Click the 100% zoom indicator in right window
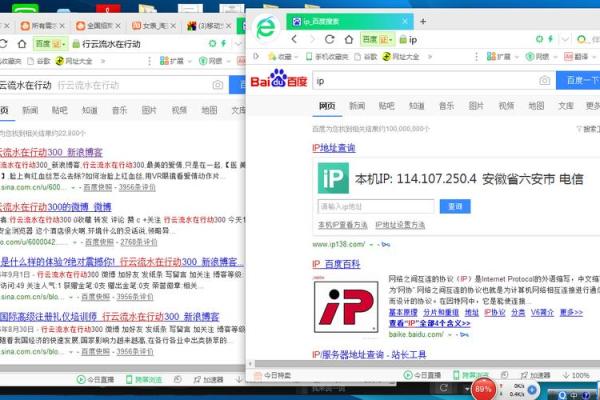 (576, 375)
